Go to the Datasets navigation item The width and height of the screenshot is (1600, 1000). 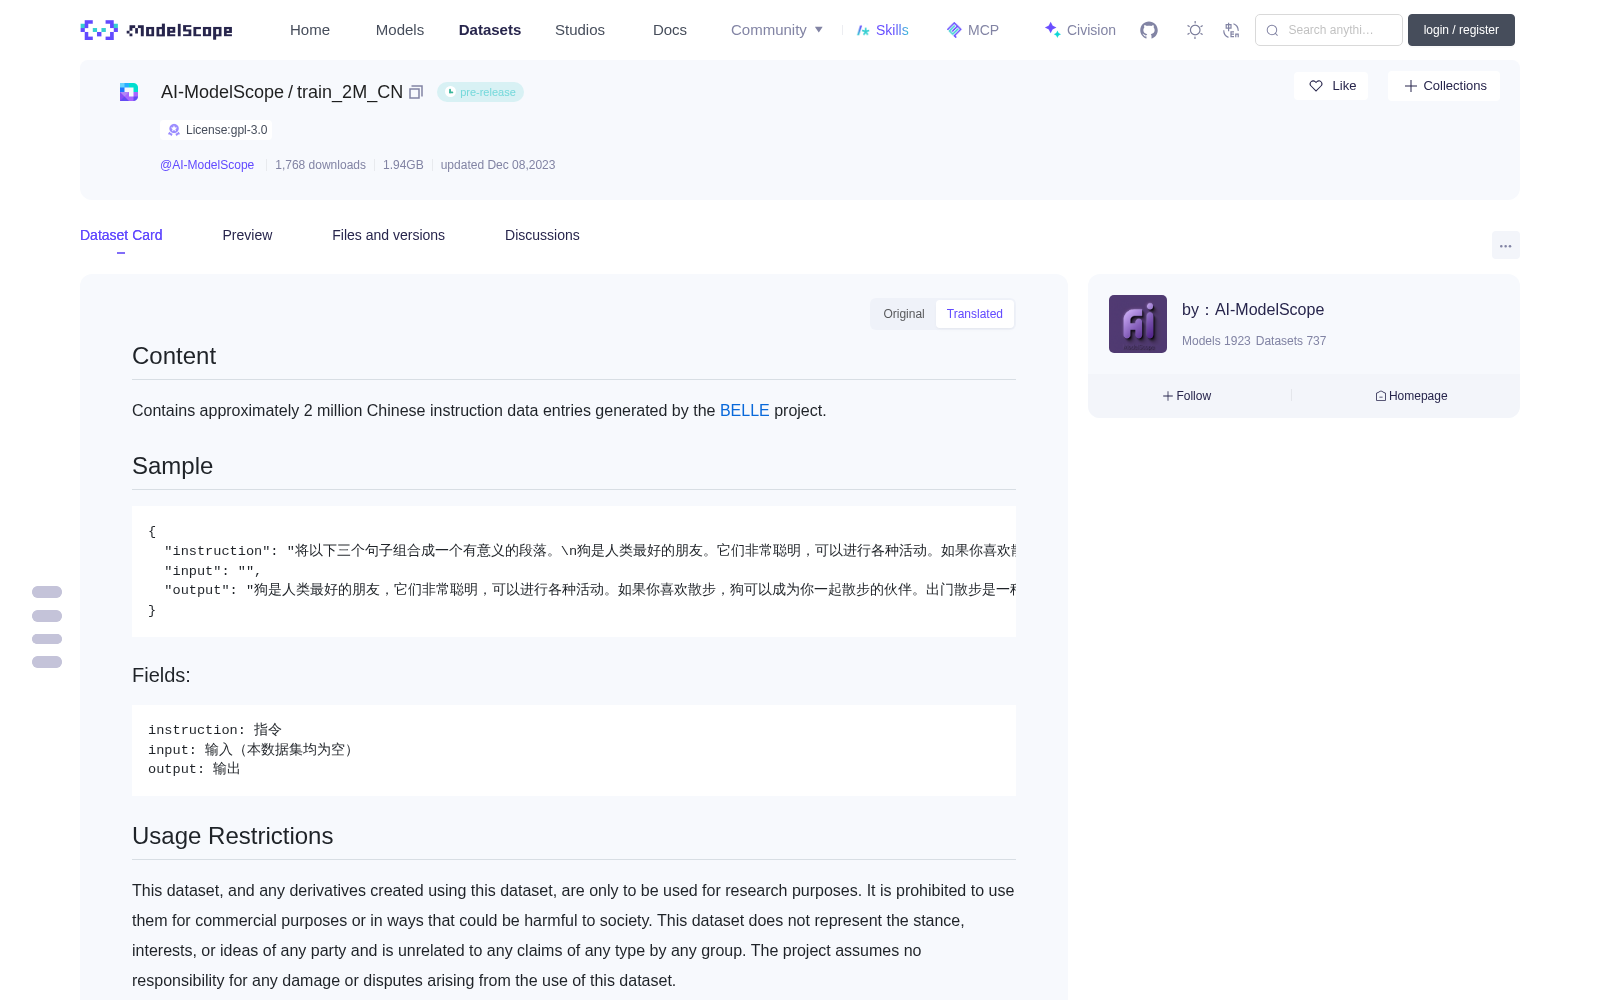pyautogui.click(x=490, y=30)
